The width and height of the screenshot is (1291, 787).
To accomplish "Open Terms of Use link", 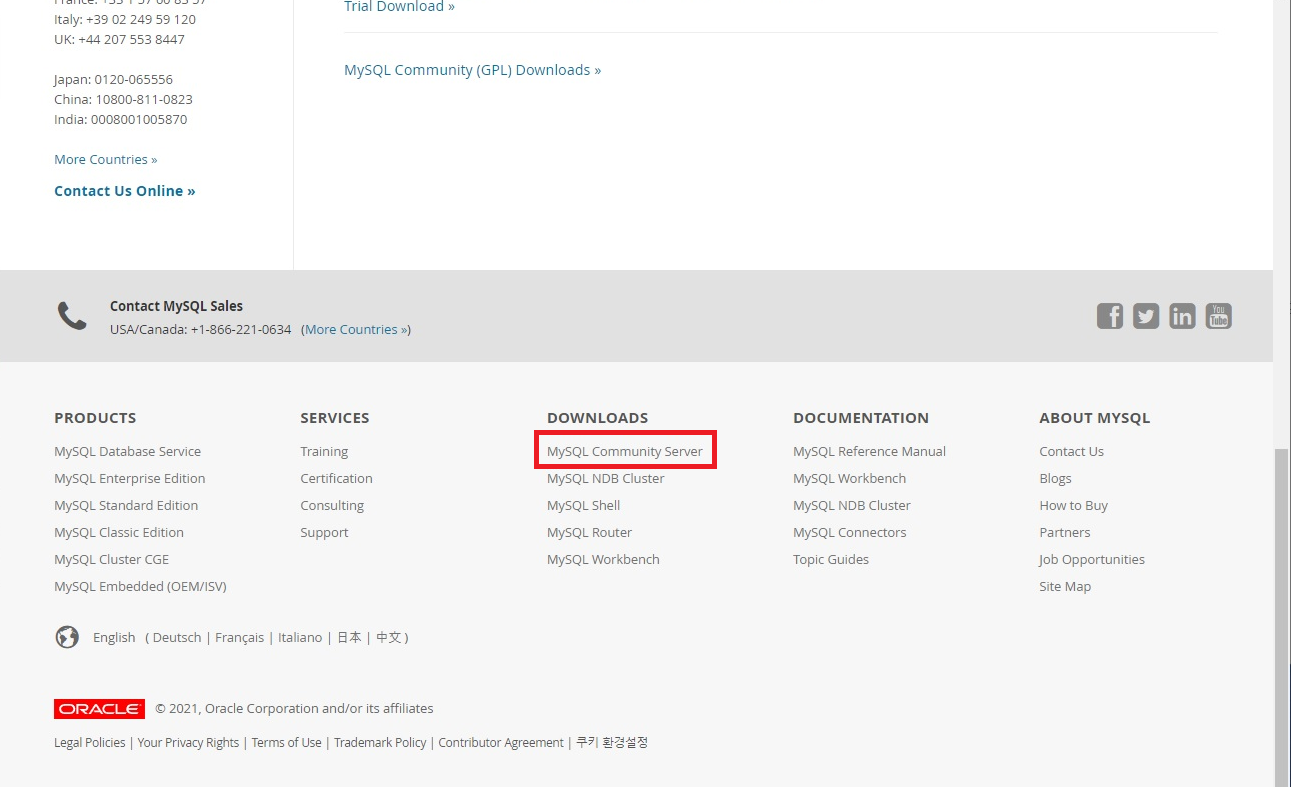I will pos(286,743).
